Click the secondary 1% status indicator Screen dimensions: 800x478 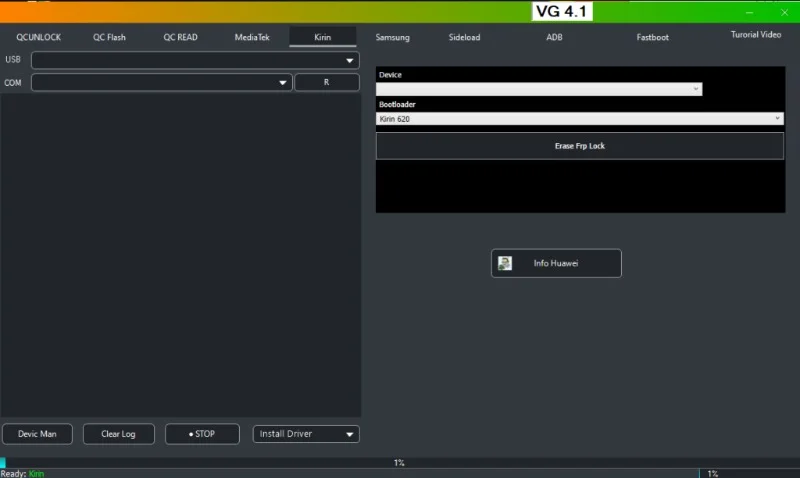(713, 473)
